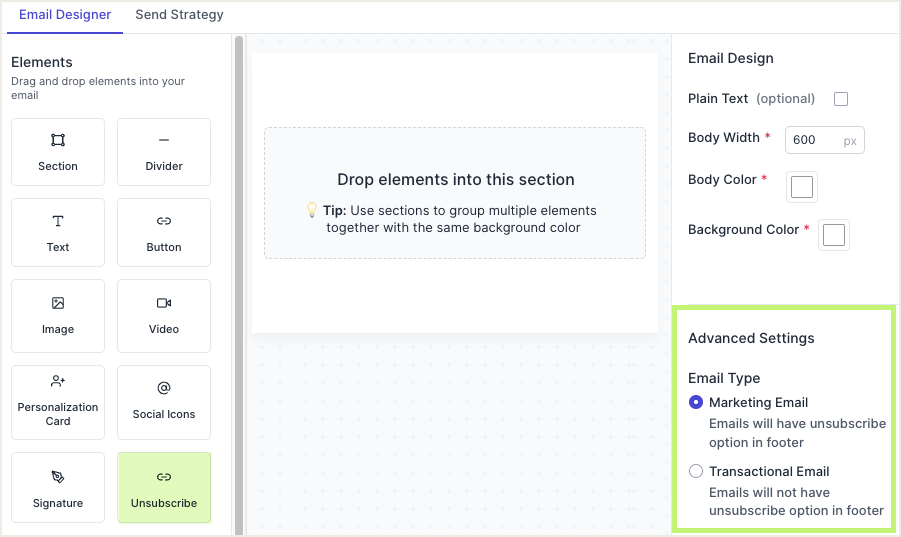Select the Section element icon
Image resolution: width=901 pixels, height=537 pixels.
click(x=58, y=141)
